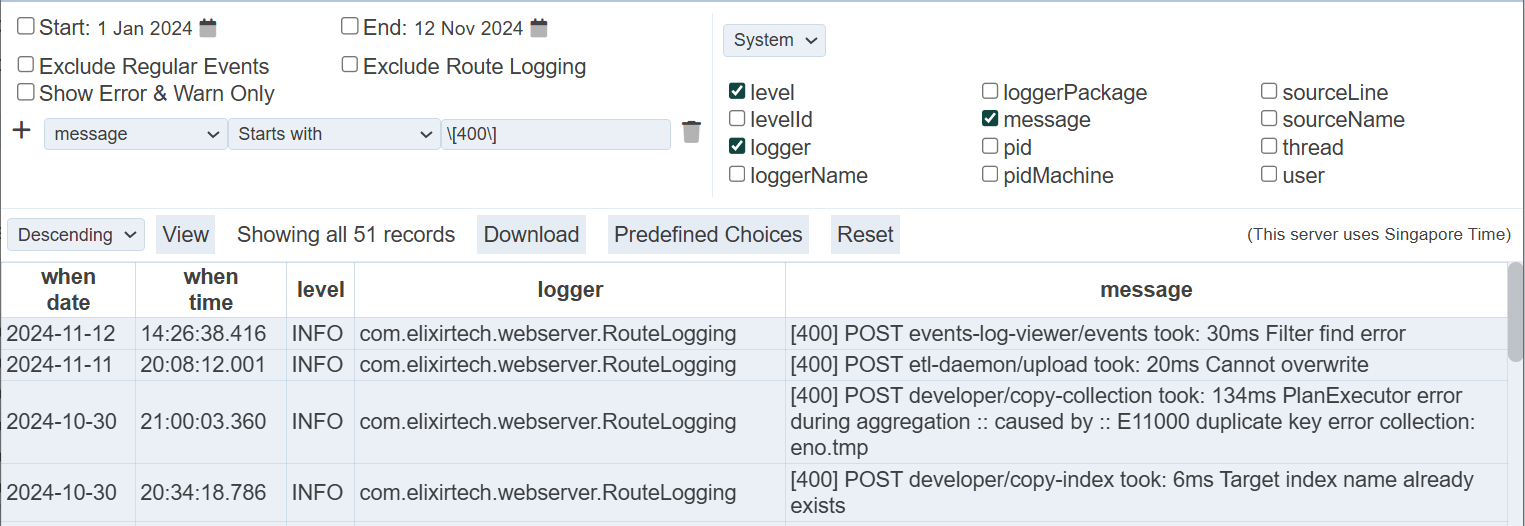Image resolution: width=1525 pixels, height=526 pixels.
Task: Open the End date calendar picker
Action: 538,28
